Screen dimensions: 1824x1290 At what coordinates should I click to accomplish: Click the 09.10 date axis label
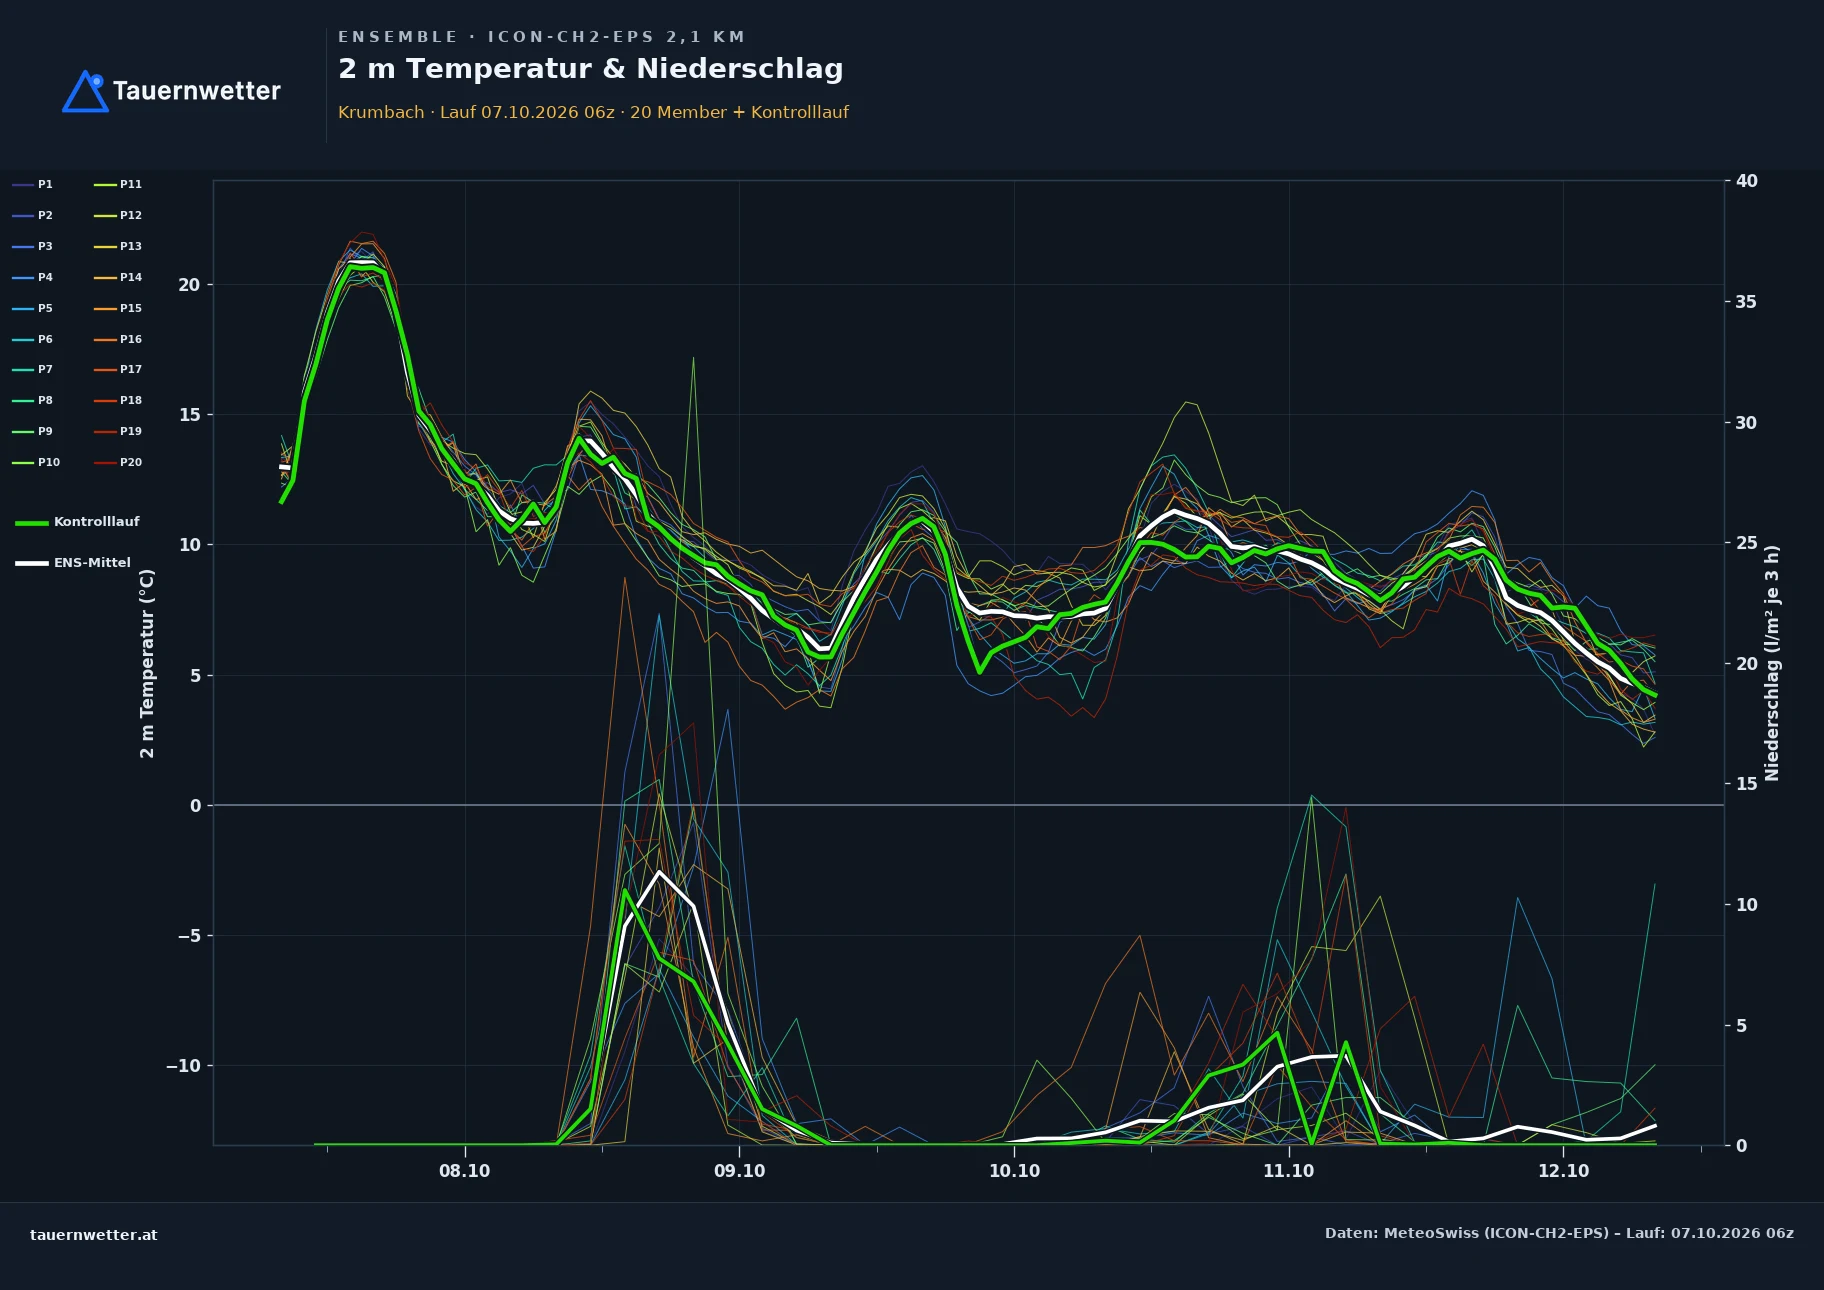[x=740, y=1171]
